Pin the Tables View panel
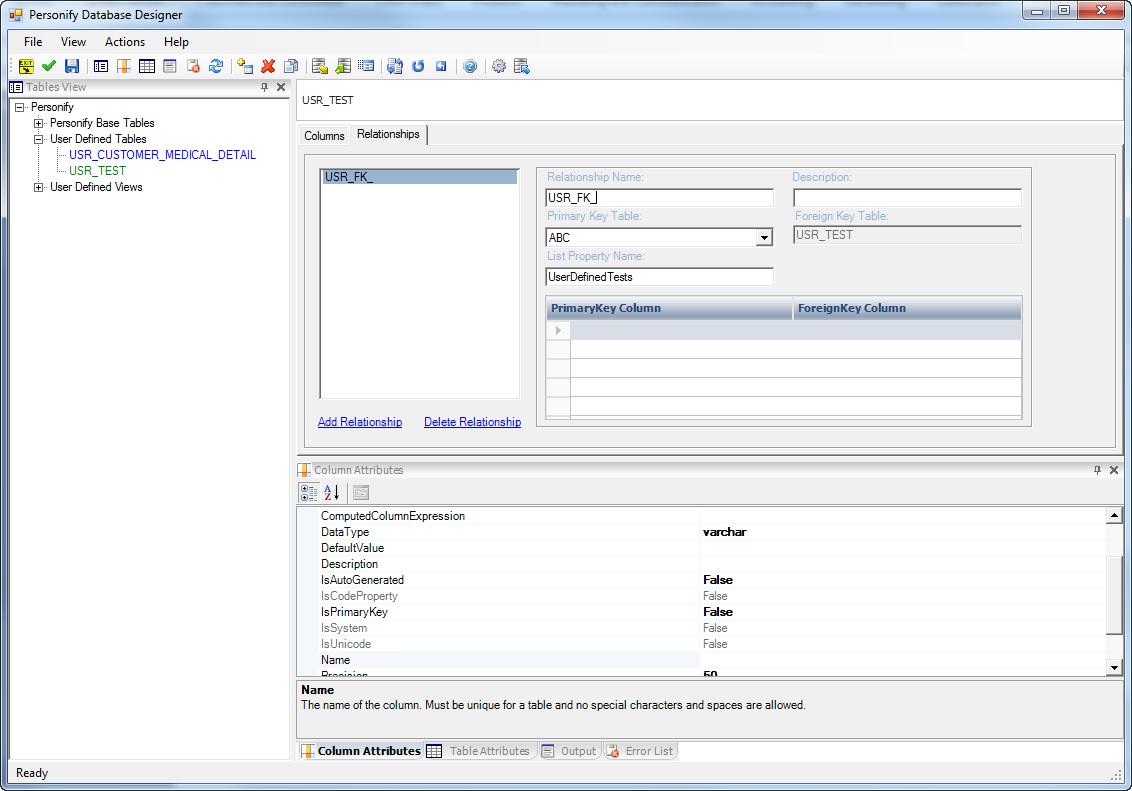 (265, 87)
